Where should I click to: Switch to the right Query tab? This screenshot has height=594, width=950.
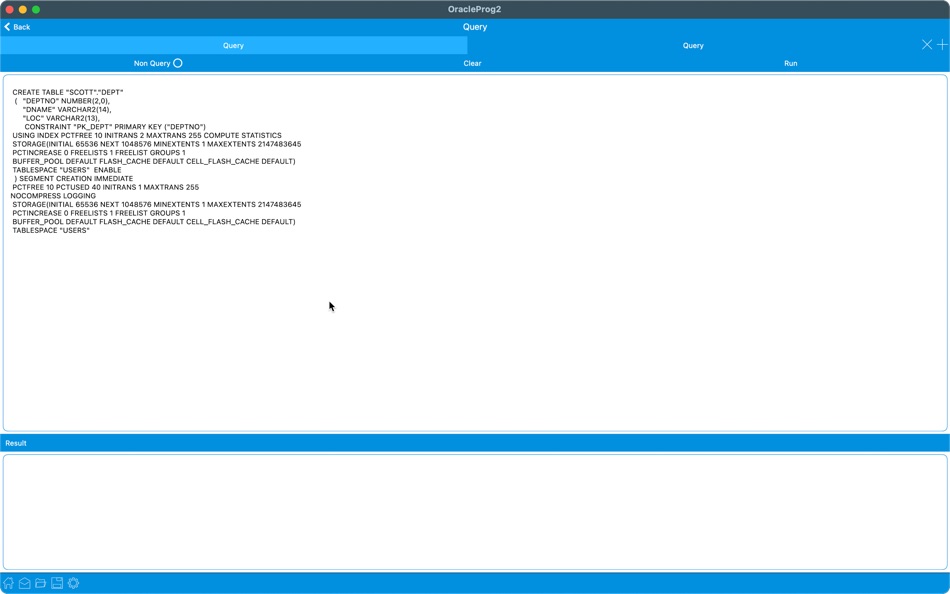click(693, 44)
